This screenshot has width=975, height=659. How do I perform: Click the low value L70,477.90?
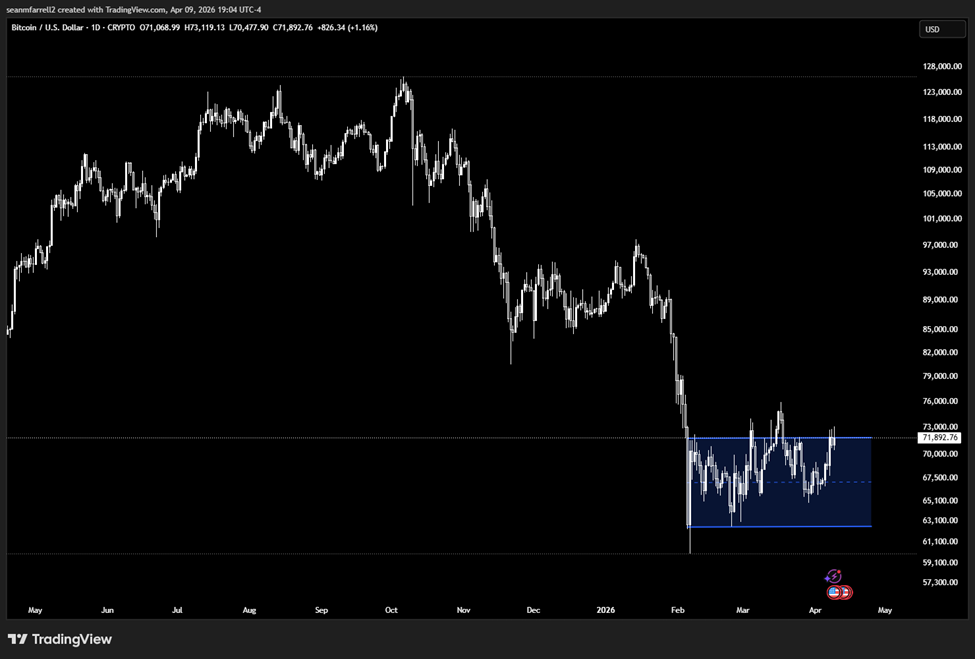249,27
